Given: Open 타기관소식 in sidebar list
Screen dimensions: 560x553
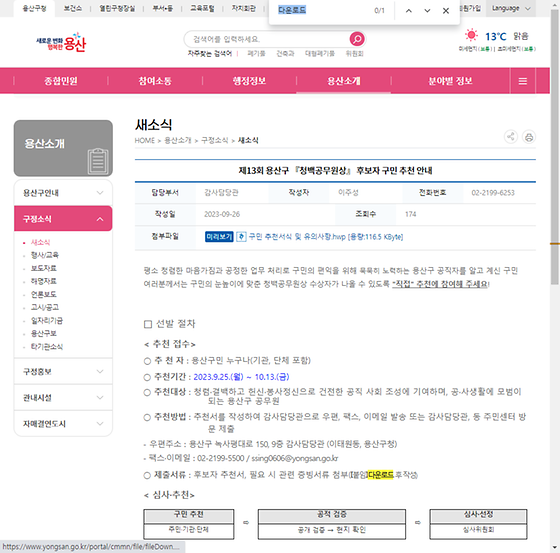Looking at the screenshot, I should (47, 347).
